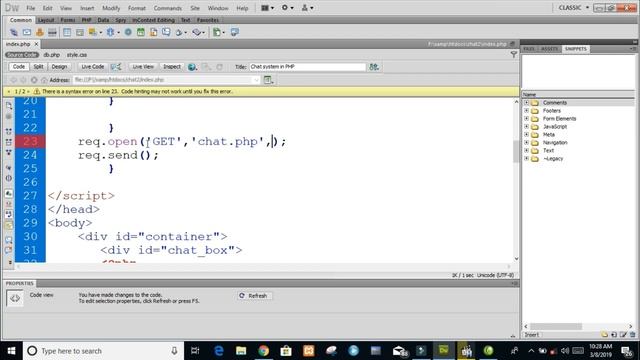The height and width of the screenshot is (360, 640).
Task: Click the Preview in Browser globe icon
Action: pyautogui.click(x=192, y=67)
